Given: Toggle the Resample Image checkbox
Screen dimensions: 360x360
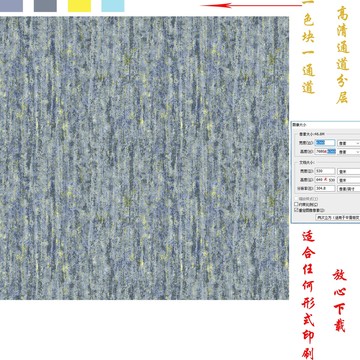Looking at the screenshot, I should point(296,210).
